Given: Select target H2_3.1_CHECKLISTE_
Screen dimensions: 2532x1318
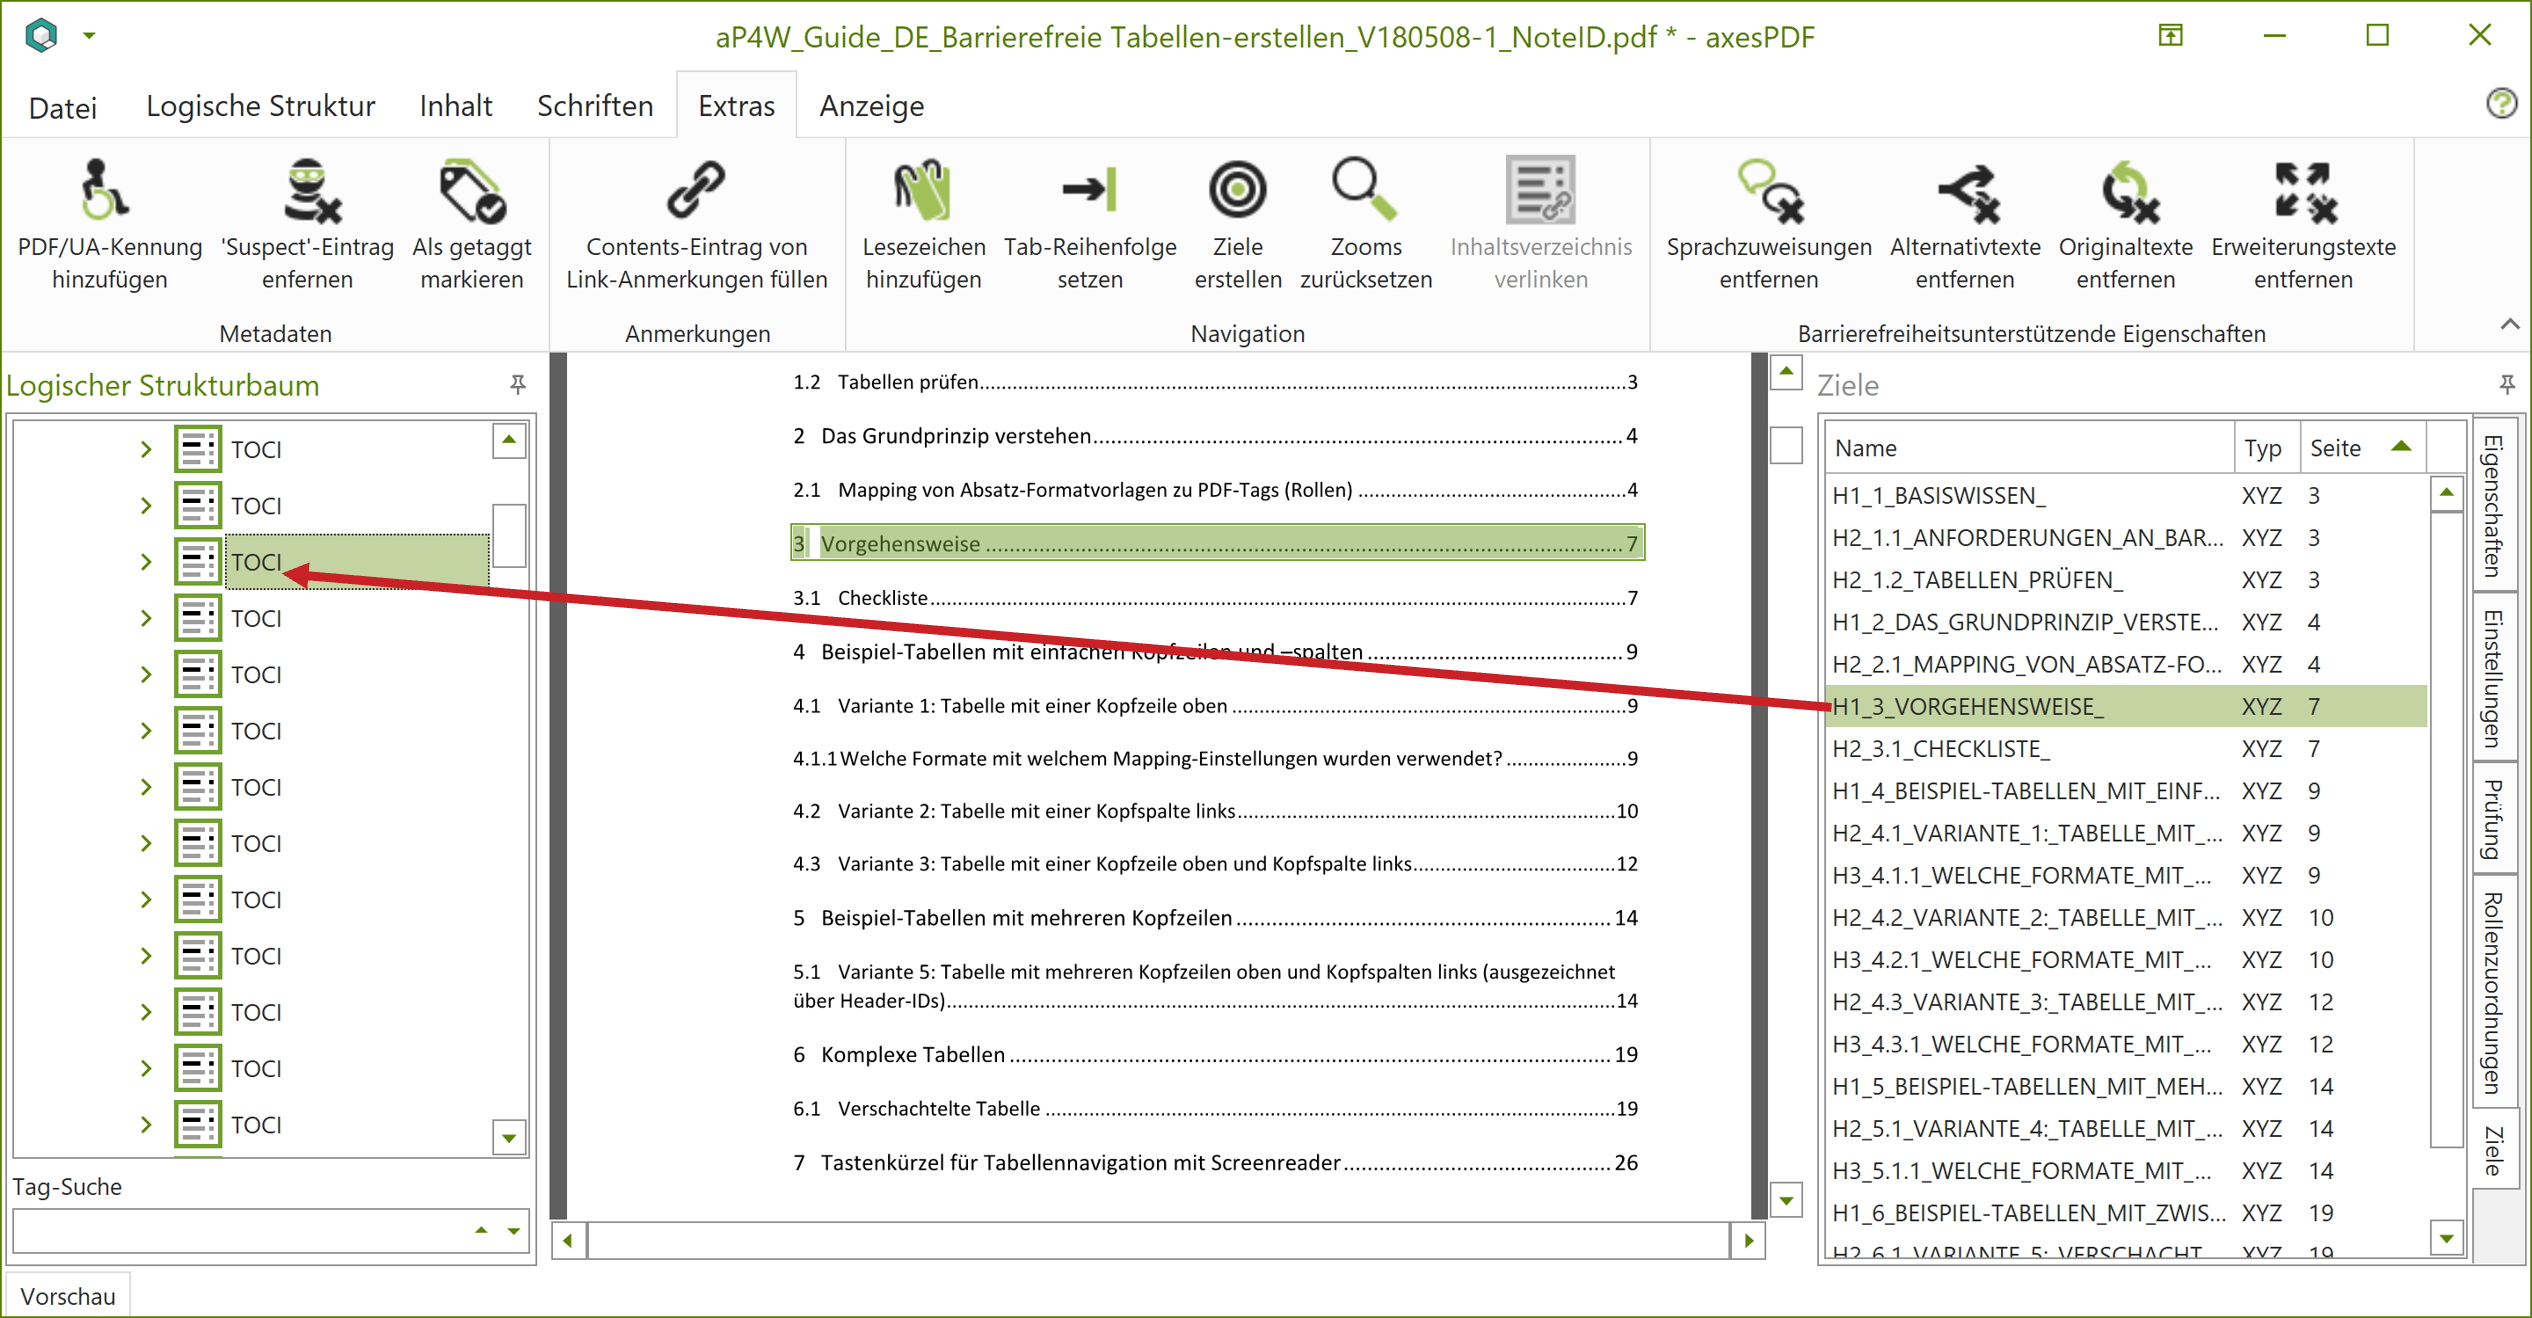Looking at the screenshot, I should [x=2126, y=749].
